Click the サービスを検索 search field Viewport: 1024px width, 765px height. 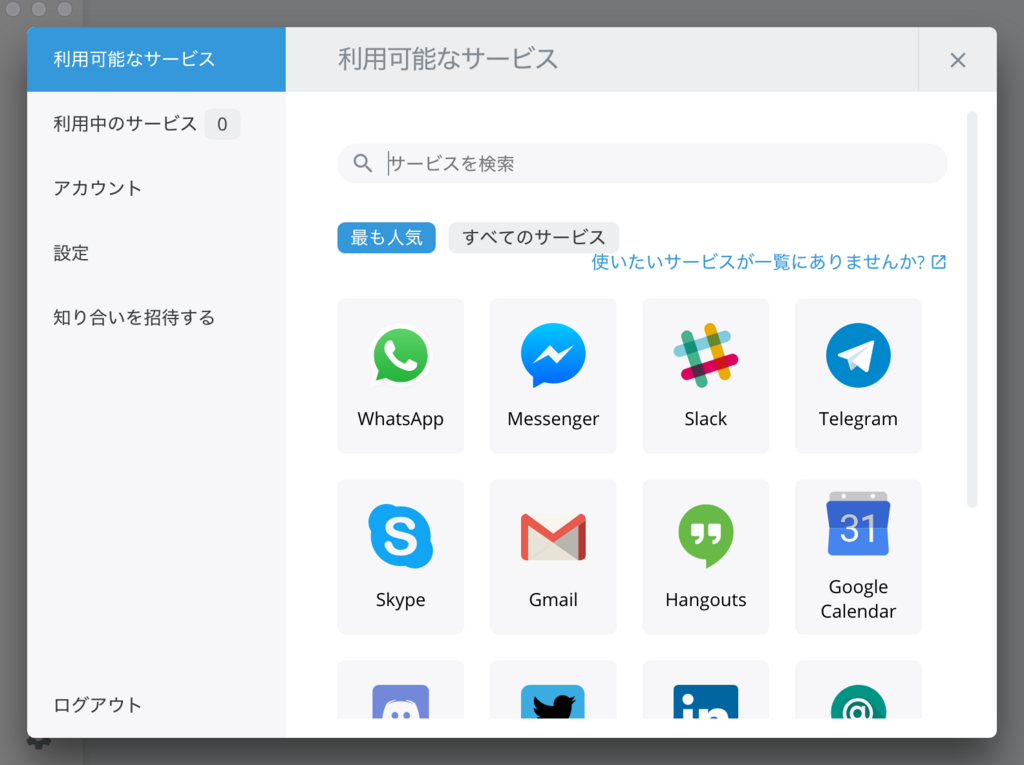pos(642,163)
